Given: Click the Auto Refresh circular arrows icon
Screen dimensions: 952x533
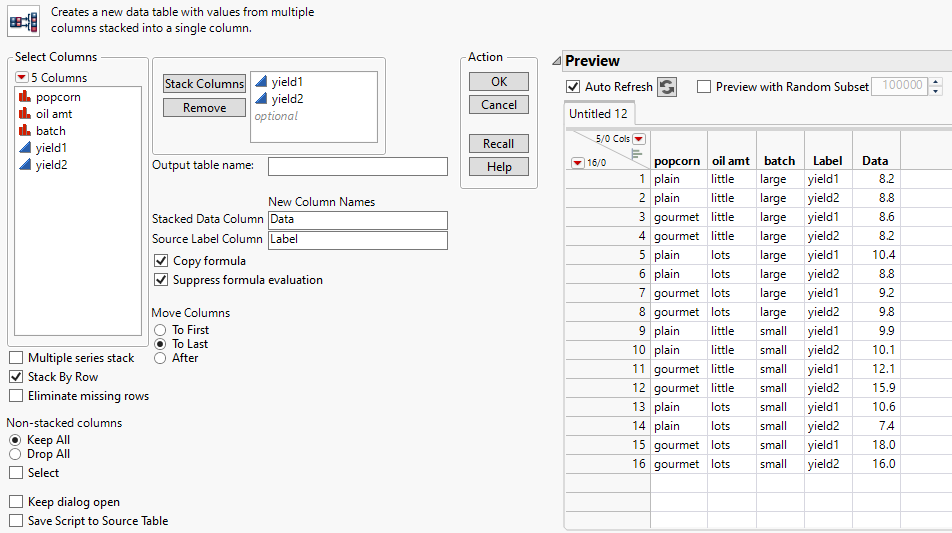Looking at the screenshot, I should click(x=667, y=87).
